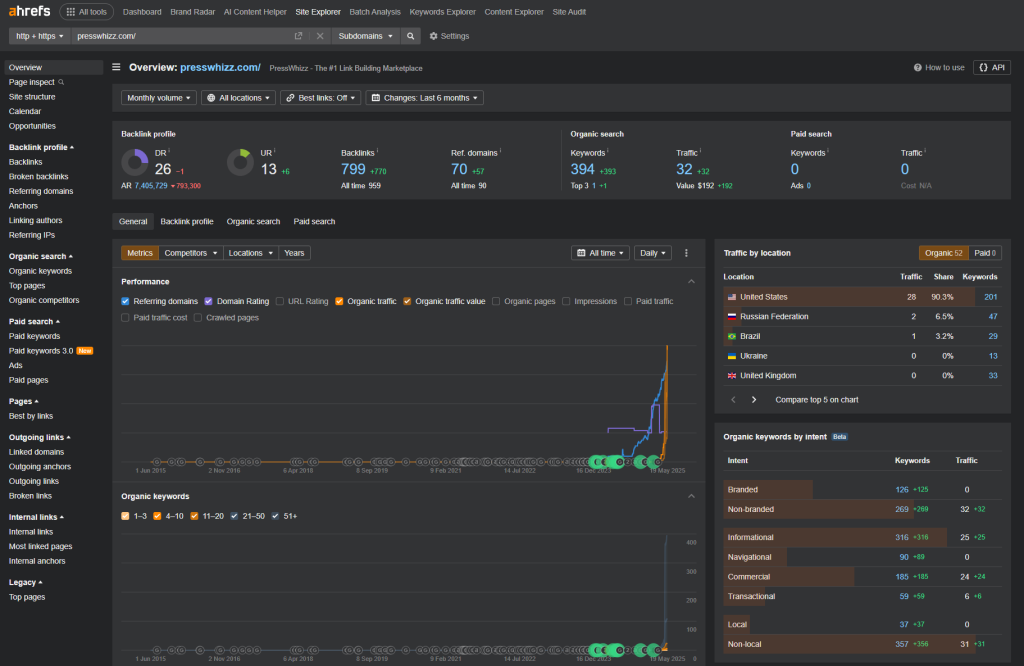Open Daily interval dropdown
The height and width of the screenshot is (666, 1024).
point(653,253)
